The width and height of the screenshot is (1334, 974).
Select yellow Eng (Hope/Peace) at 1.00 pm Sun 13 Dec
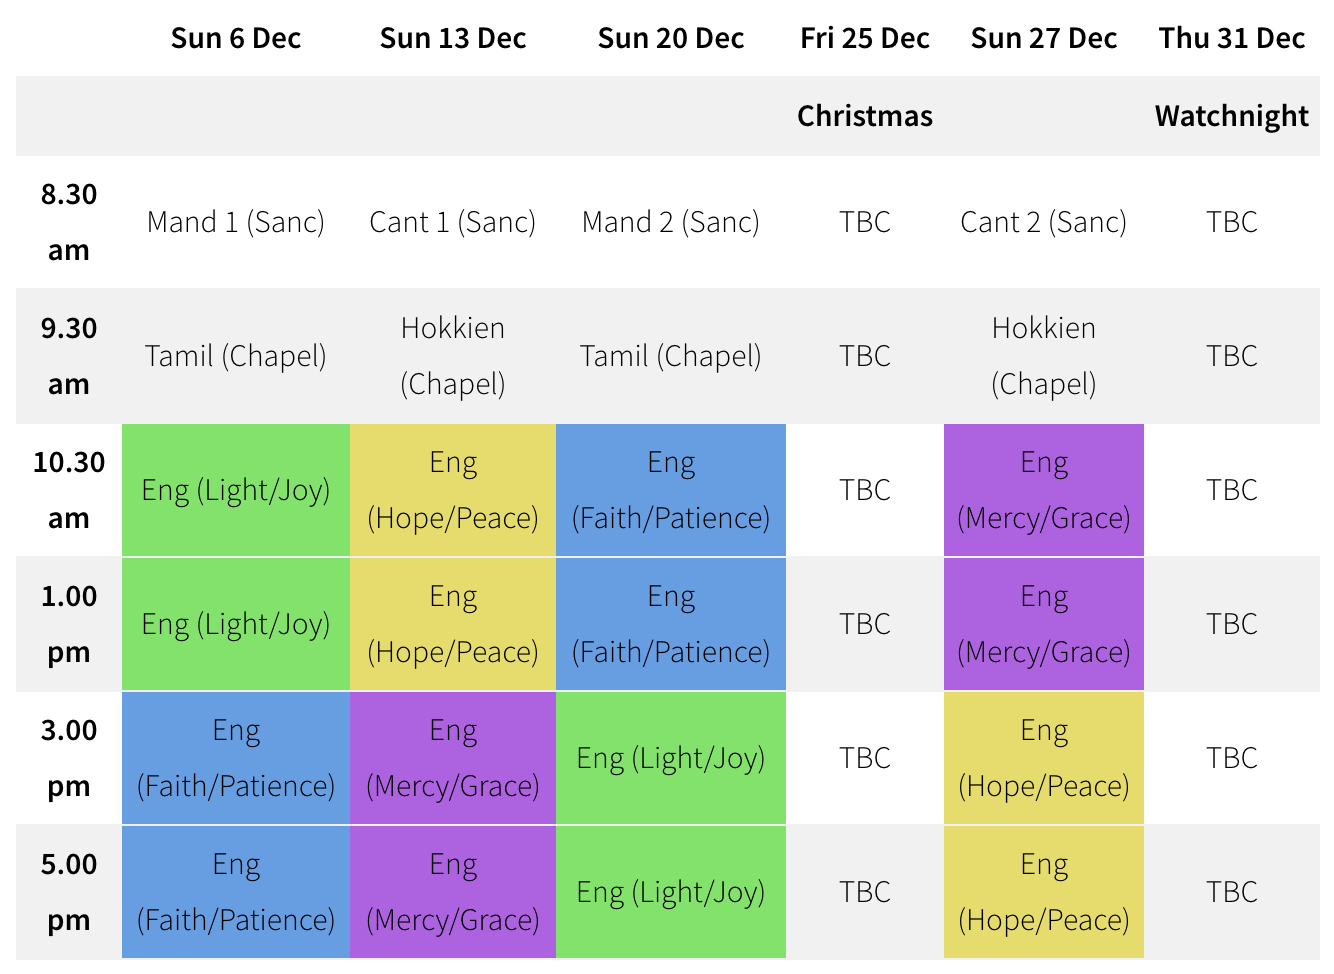tap(453, 624)
